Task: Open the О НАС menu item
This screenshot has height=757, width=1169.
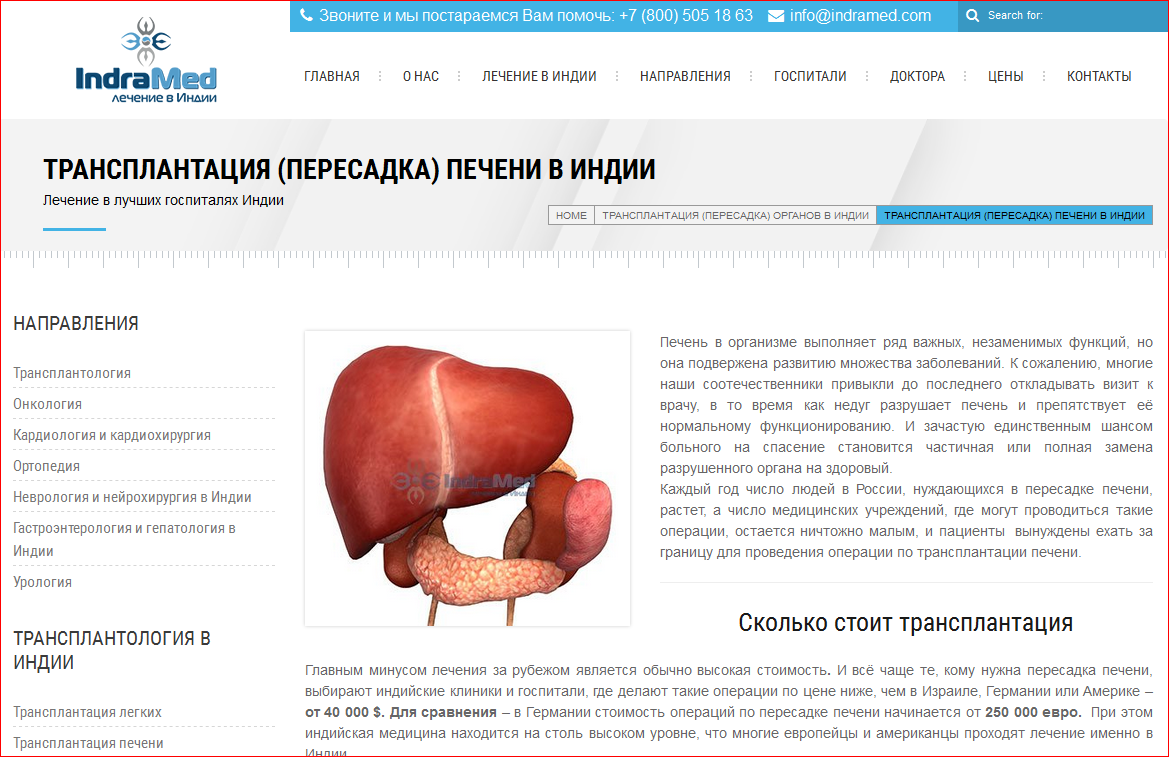Action: (x=421, y=76)
